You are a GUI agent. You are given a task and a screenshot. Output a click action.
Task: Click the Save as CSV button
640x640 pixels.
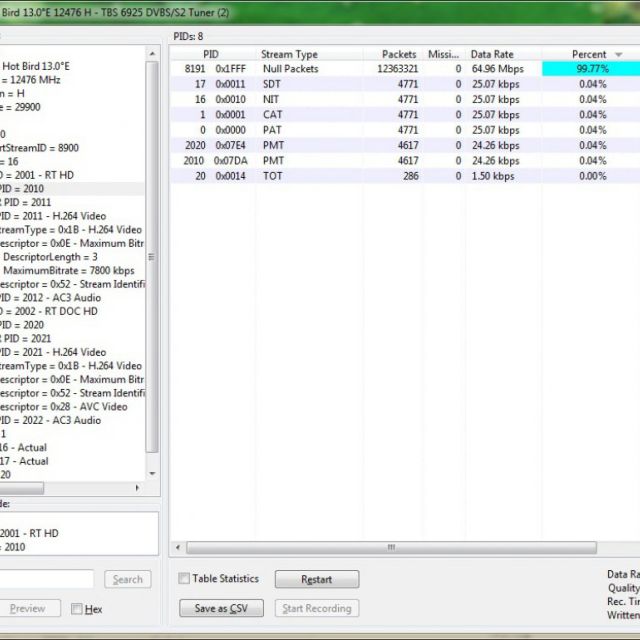(221, 608)
